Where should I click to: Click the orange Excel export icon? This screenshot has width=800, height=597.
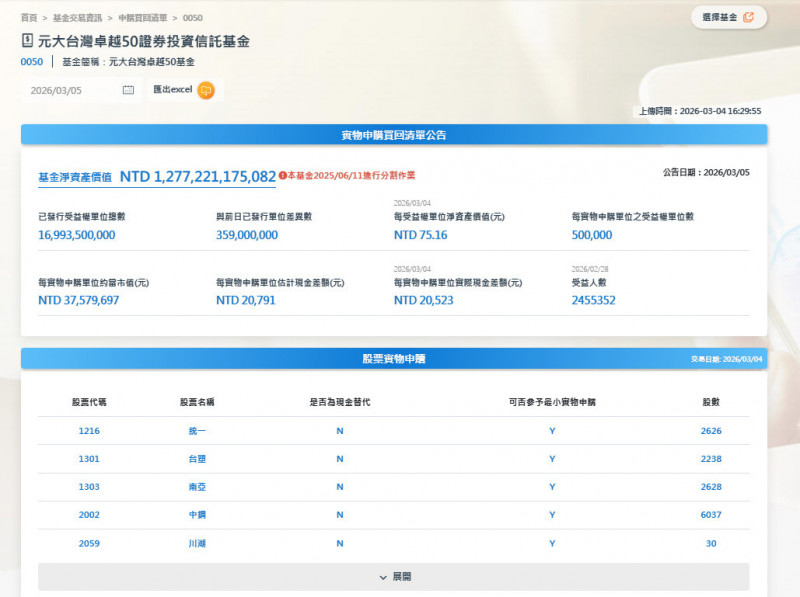[x=206, y=90]
